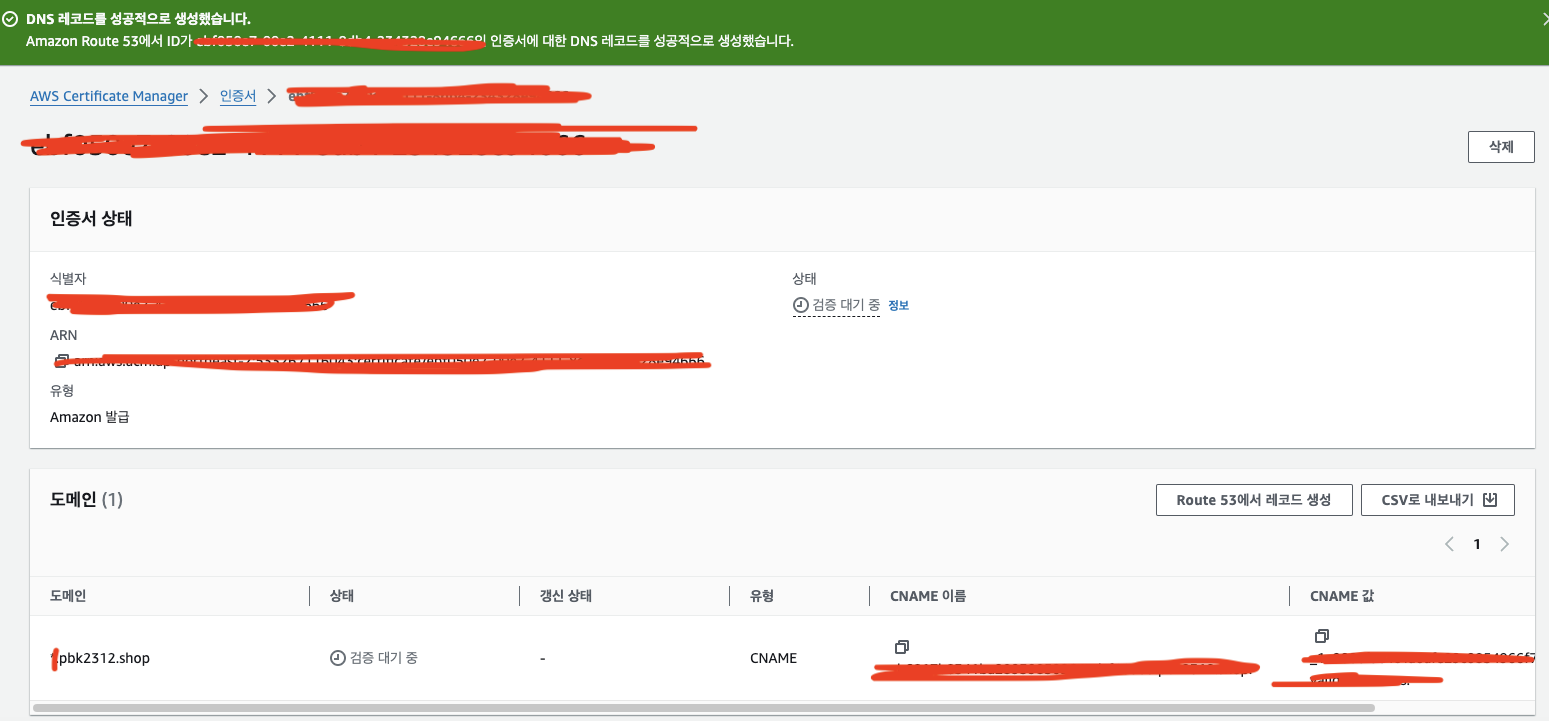Select the pbk2312.shop domain cell
The height and width of the screenshot is (721, 1549).
tap(100, 658)
